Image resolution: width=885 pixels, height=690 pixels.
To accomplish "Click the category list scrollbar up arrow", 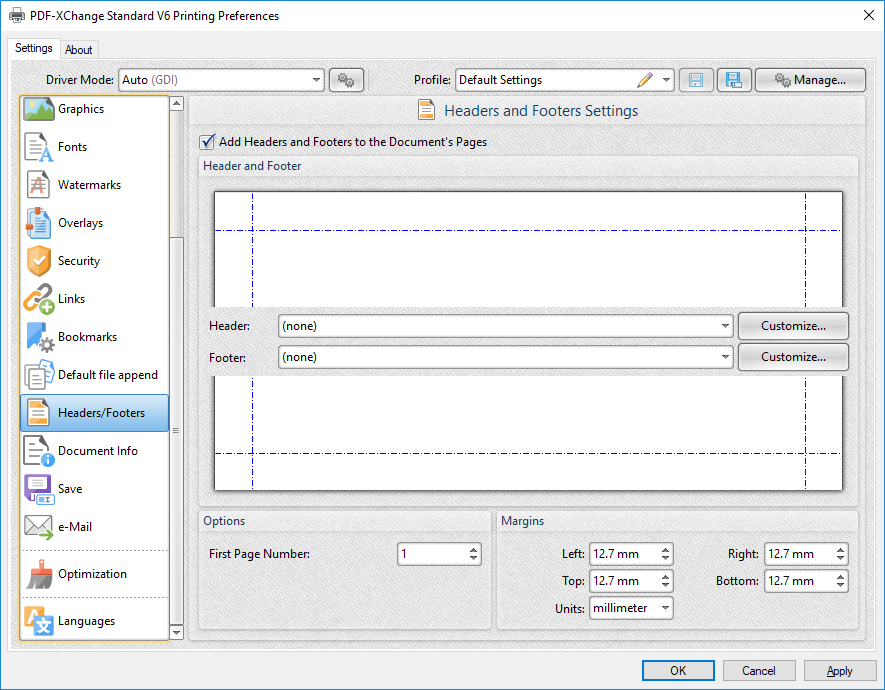I will tap(177, 103).
